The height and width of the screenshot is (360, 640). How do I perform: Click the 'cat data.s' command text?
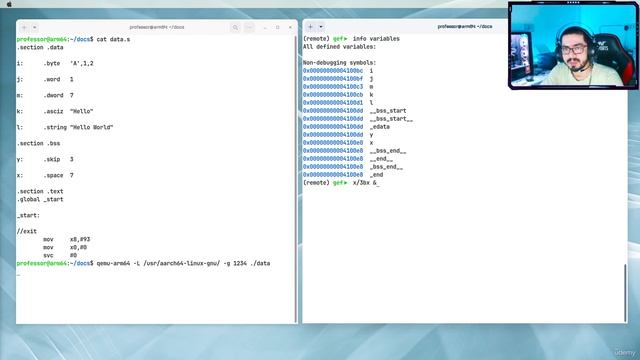(113, 40)
